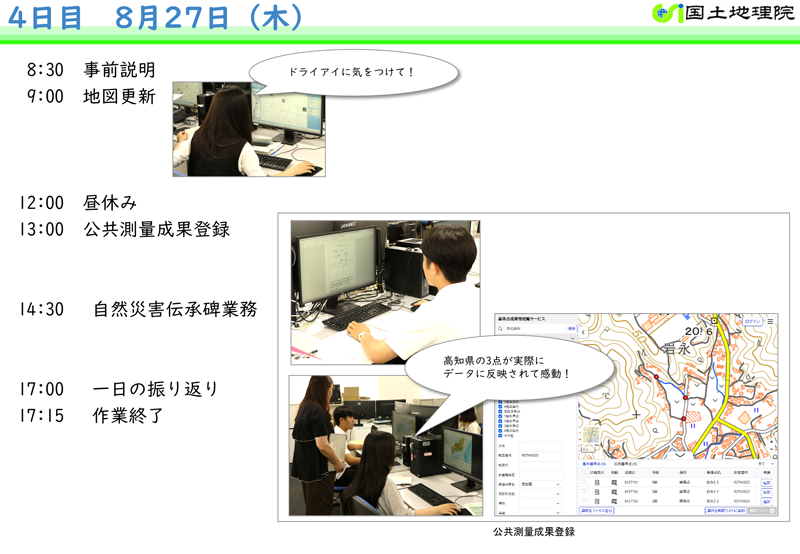This screenshot has height=554, width=800.
Task: Click the middle red survey point marker
Action: click(x=685, y=397)
